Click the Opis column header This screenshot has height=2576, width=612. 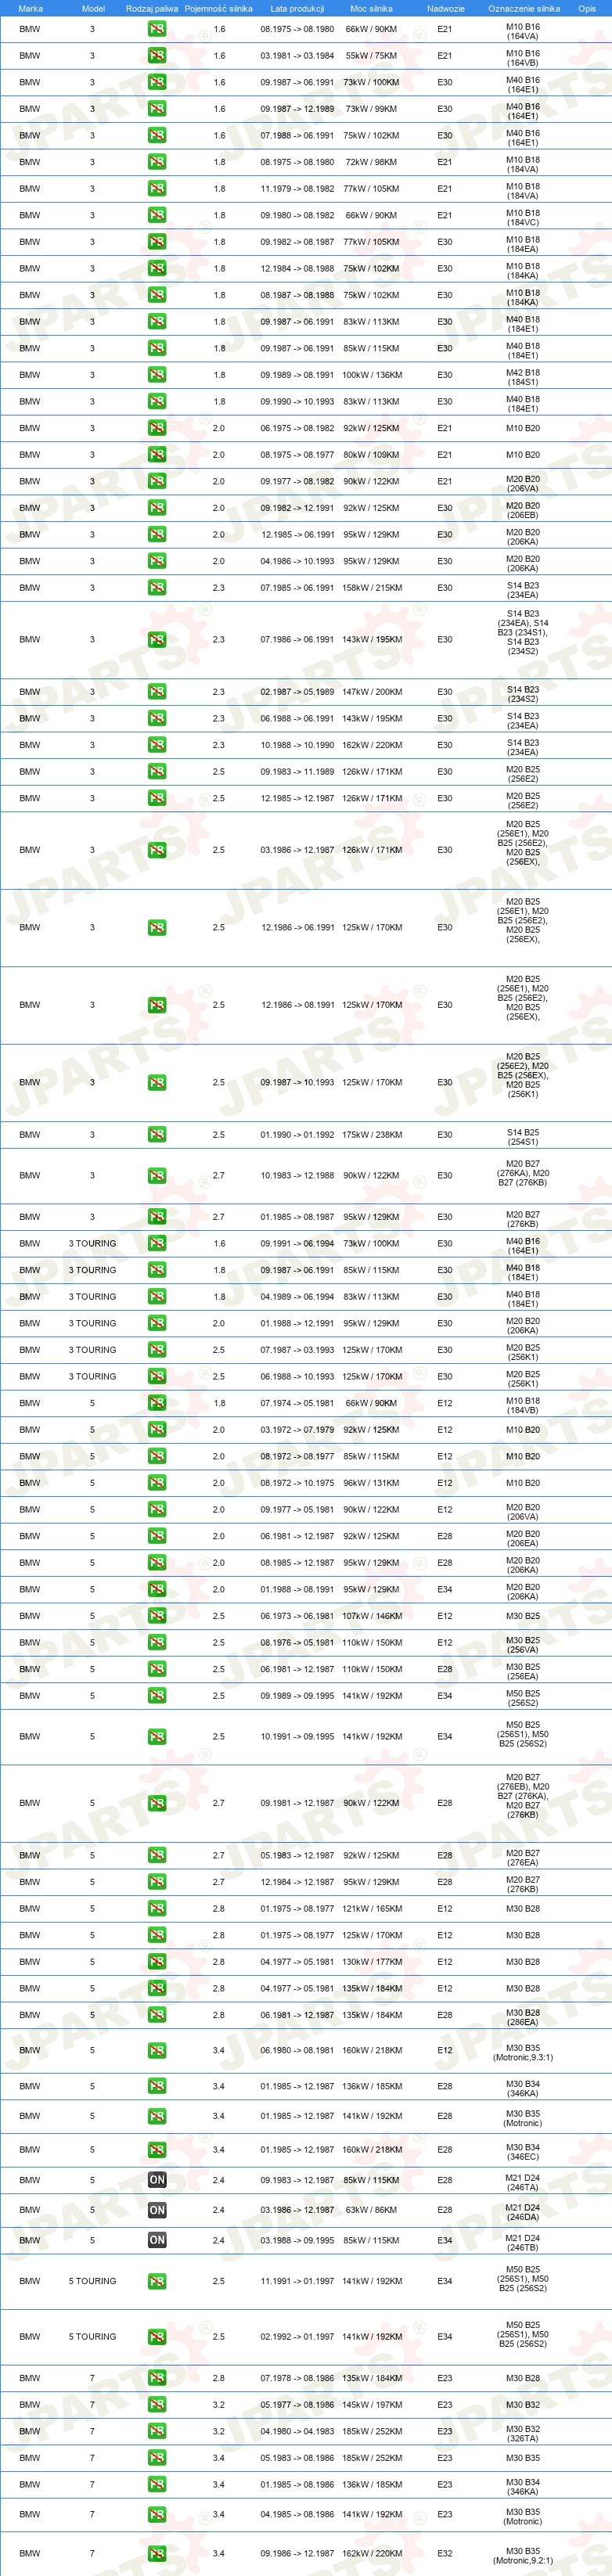(586, 8)
